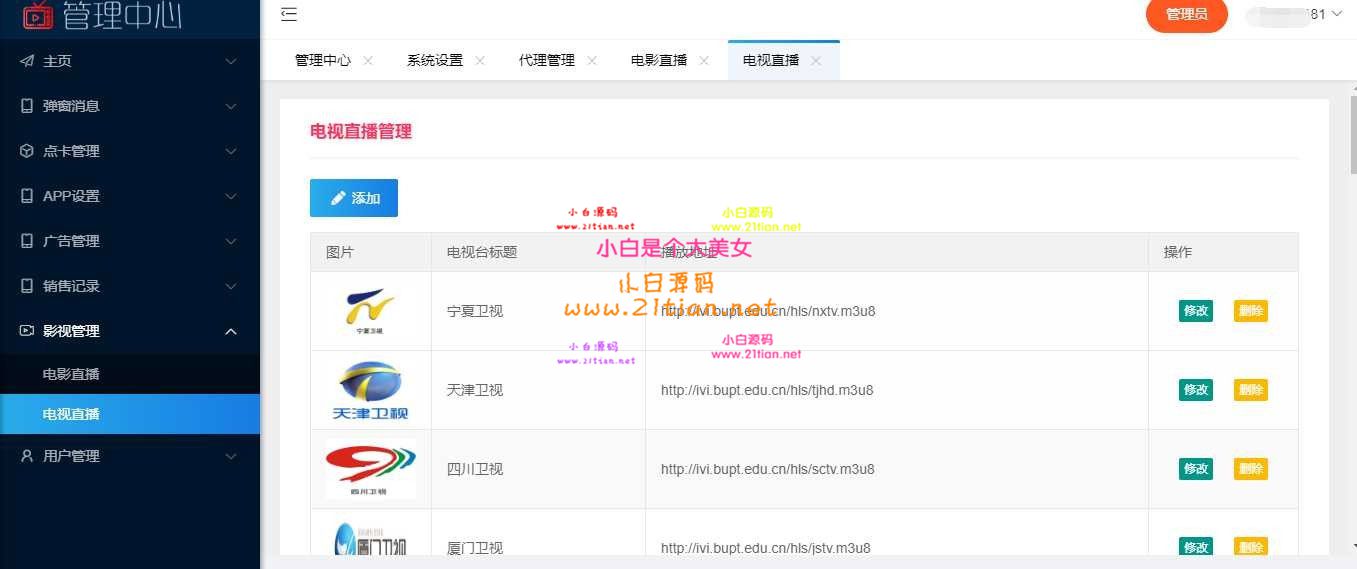Expand the 广告管理 menu chevron
Screen dimensions: 1357x569
coord(231,241)
